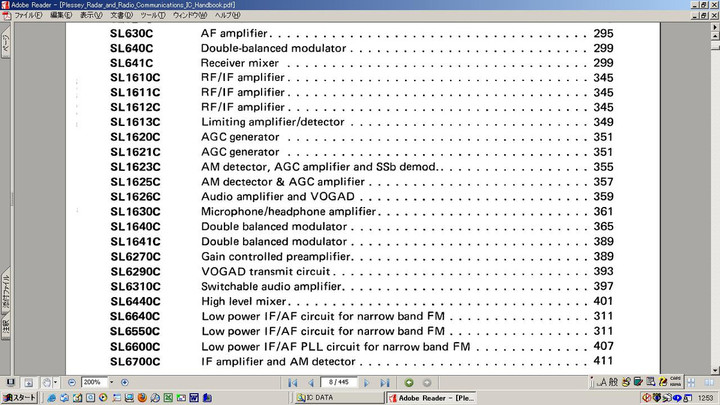This screenshot has width=720, height=405.
Task: Click the zoom in plus button
Action: click(124, 382)
